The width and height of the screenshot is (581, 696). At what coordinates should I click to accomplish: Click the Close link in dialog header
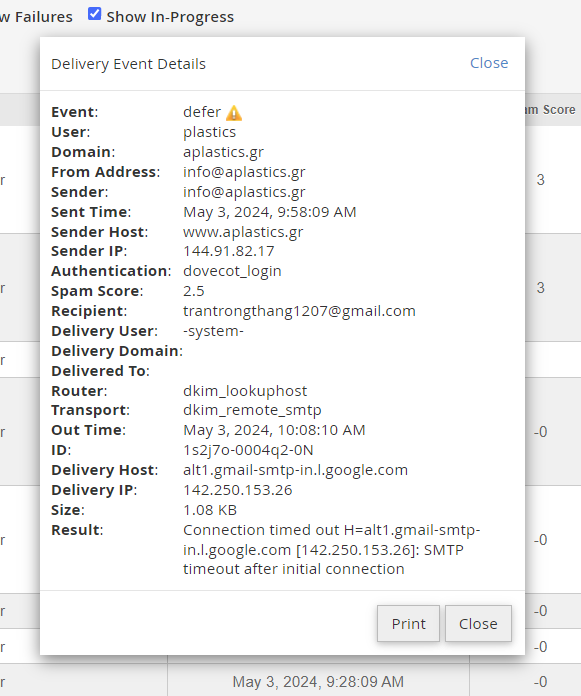[489, 63]
